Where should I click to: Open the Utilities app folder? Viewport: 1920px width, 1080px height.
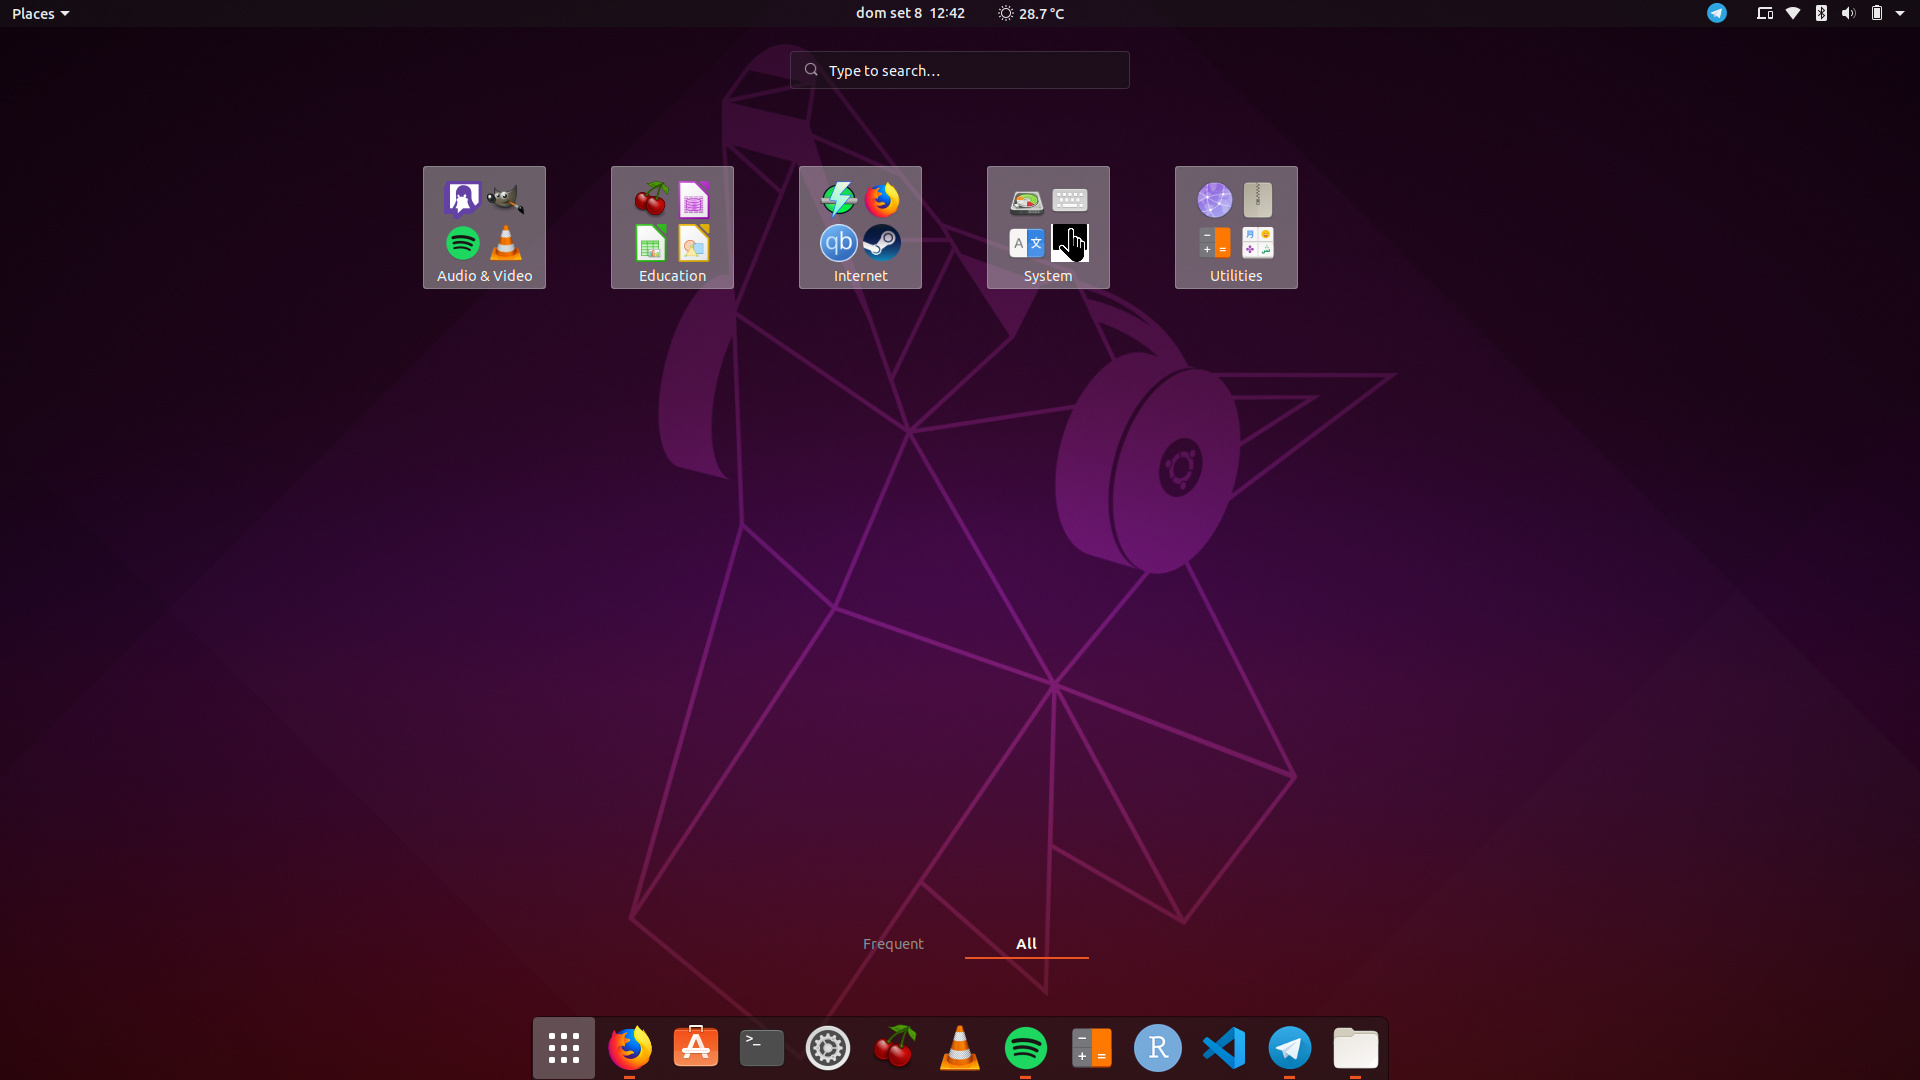[1236, 227]
